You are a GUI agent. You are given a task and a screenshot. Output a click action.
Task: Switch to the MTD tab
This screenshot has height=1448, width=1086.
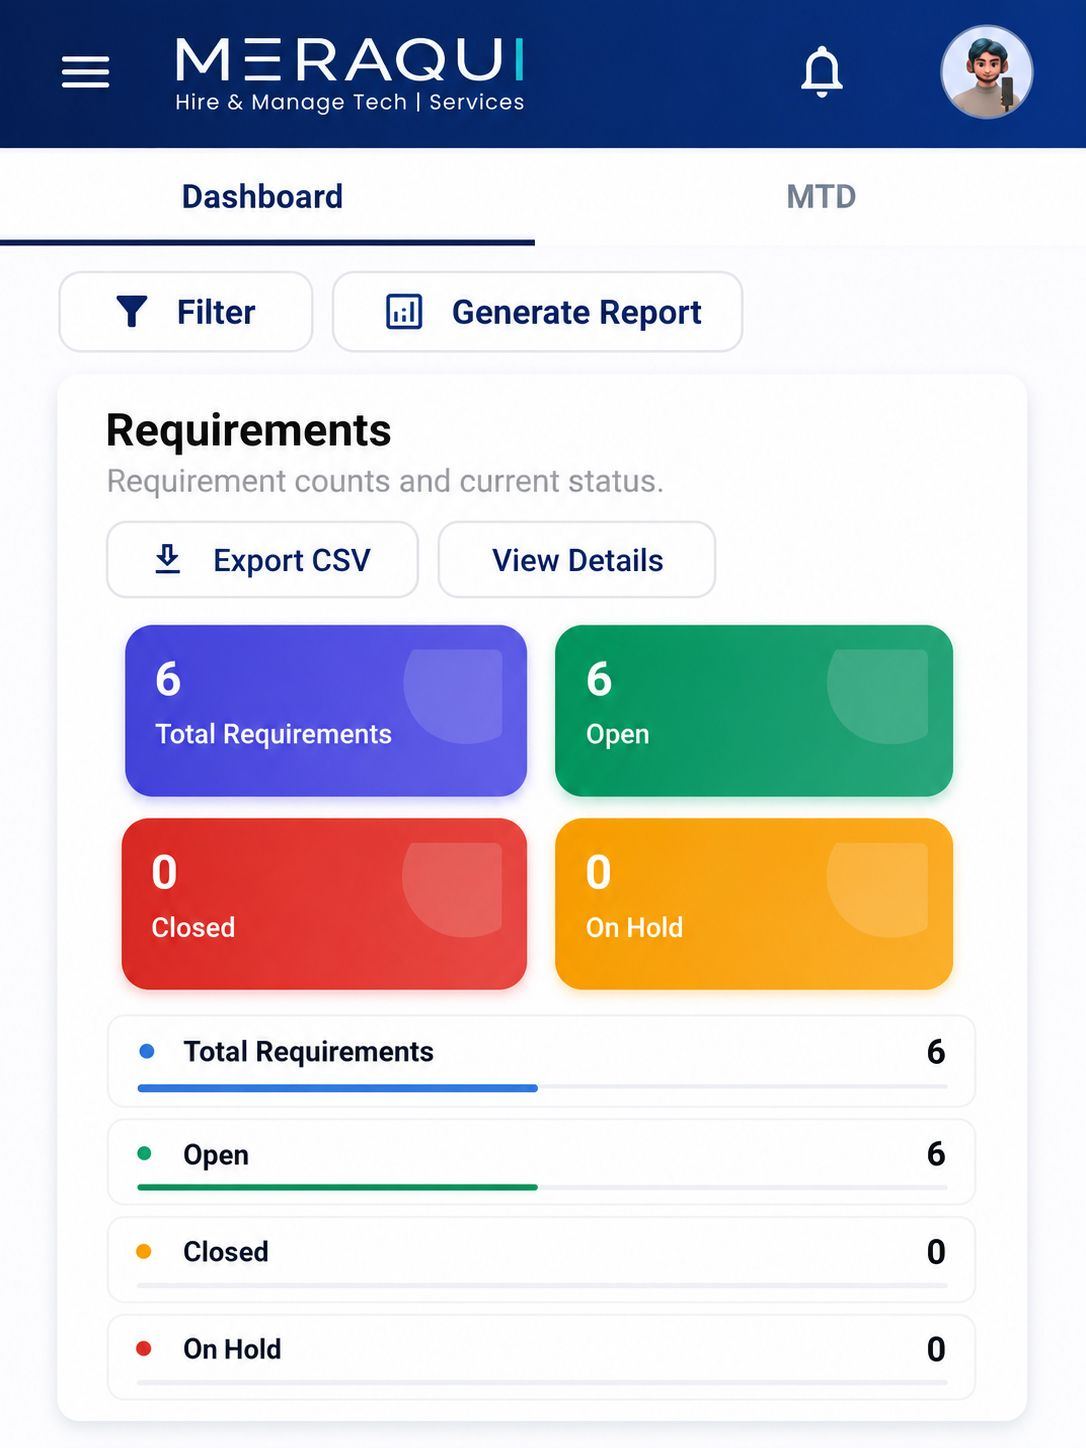point(821,196)
